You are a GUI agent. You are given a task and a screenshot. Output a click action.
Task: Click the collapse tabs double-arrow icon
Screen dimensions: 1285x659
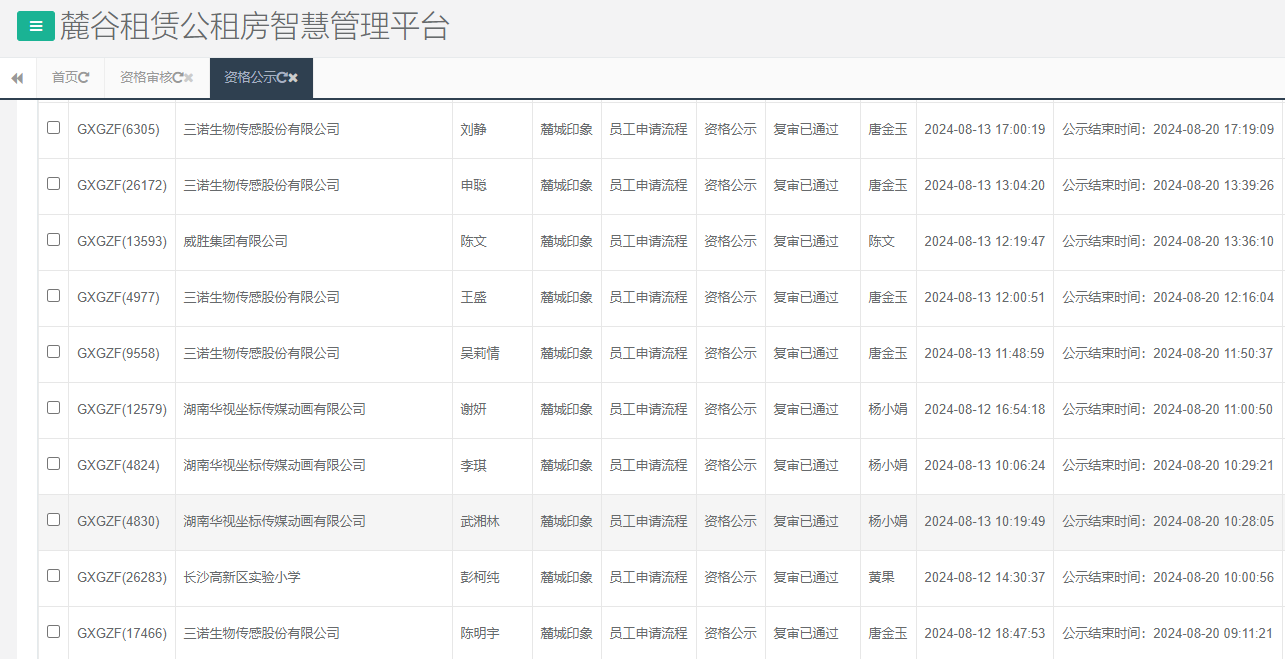pyautogui.click(x=16, y=77)
